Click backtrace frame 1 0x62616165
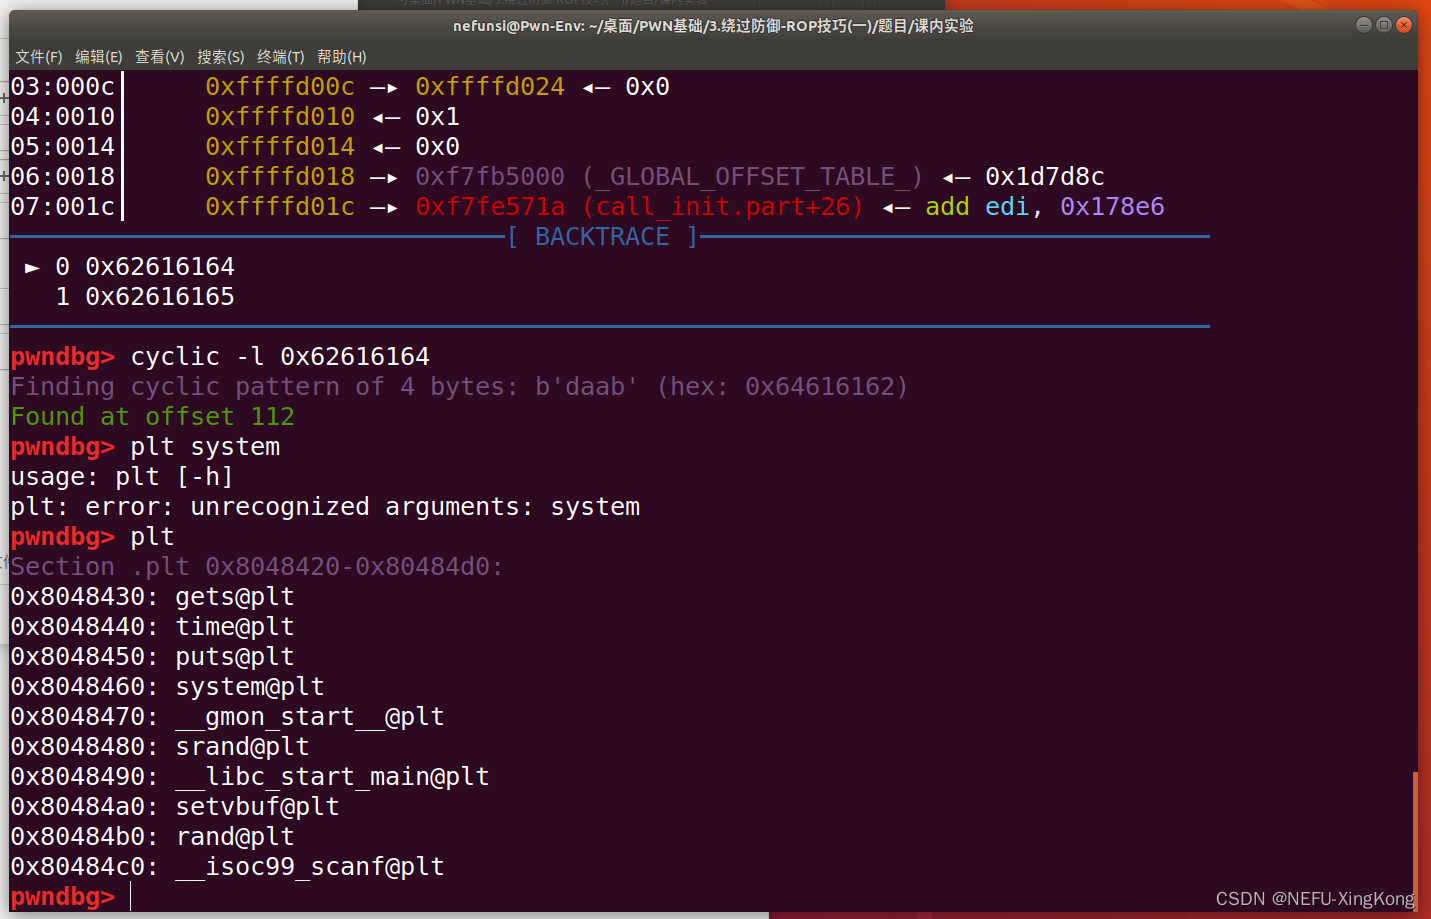 145,297
